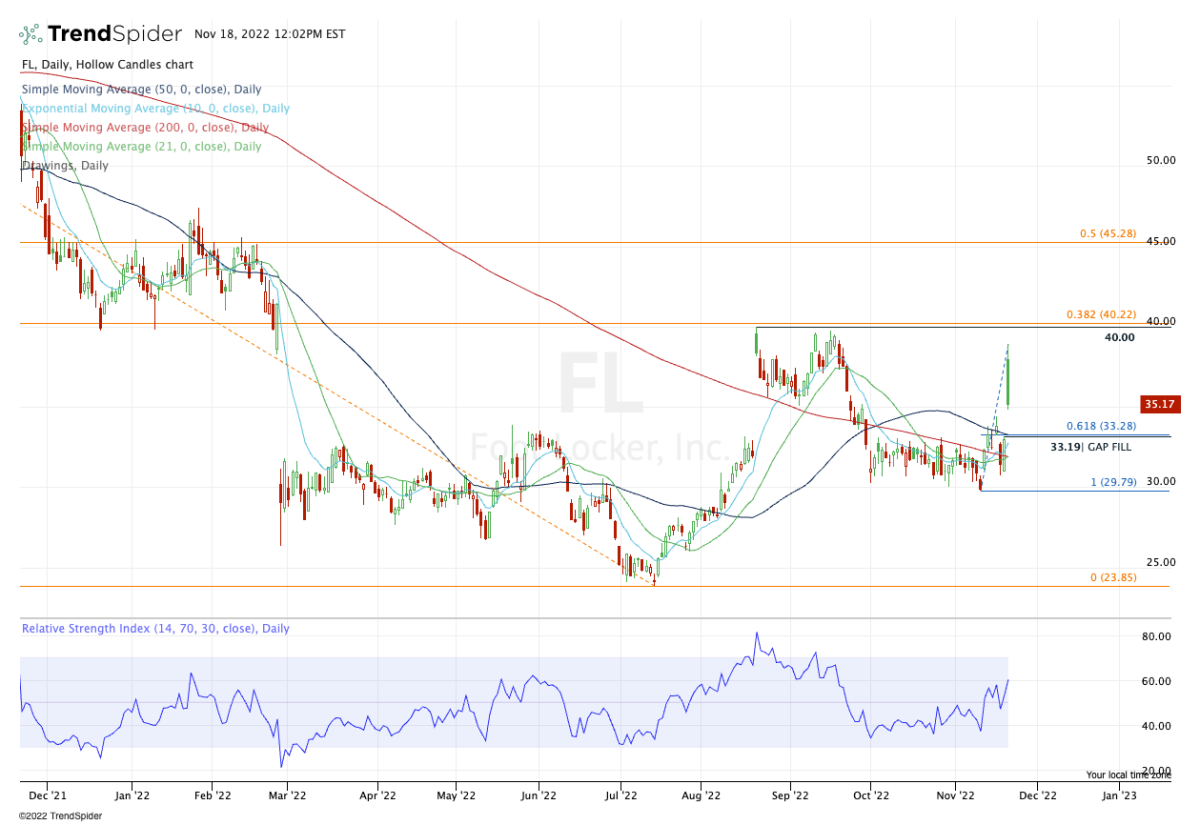Click the '1 (29.79)' retracement label
Viewport: 1200px width, 825px height.
point(1113,482)
